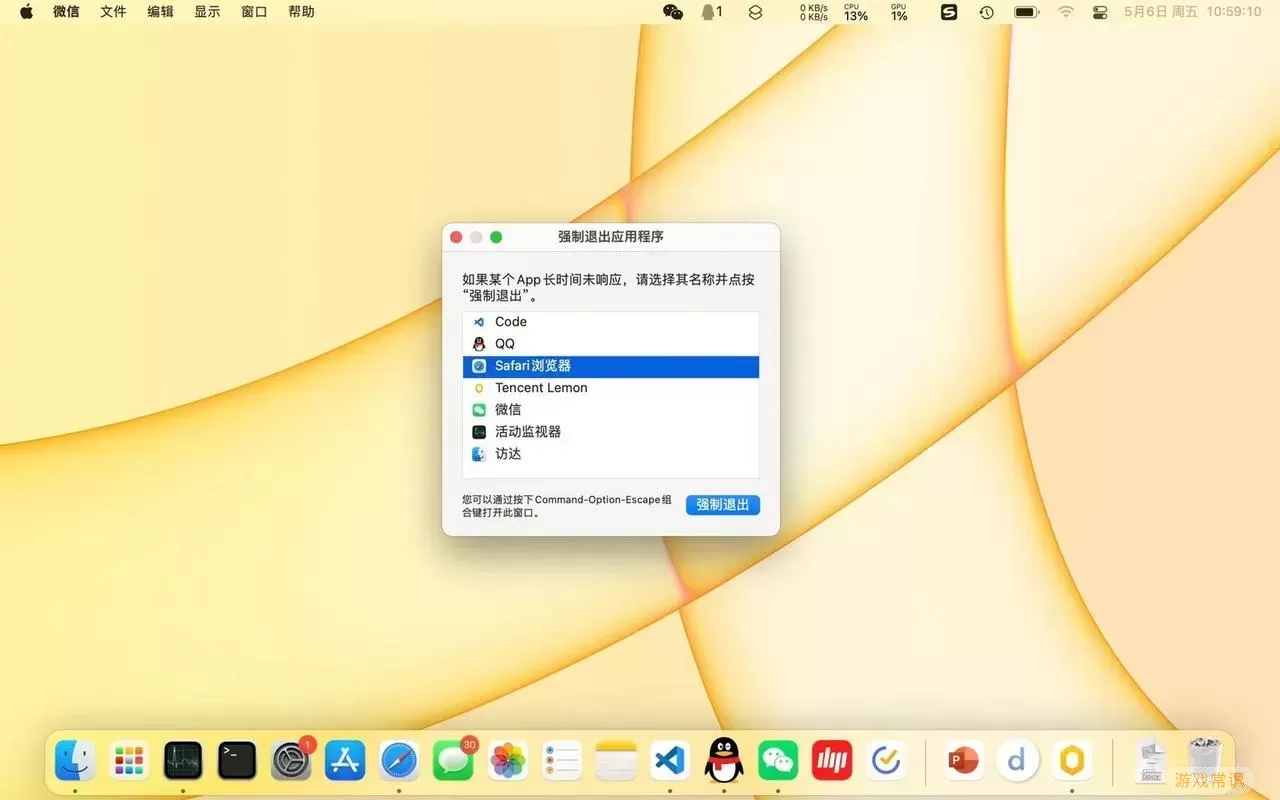The height and width of the screenshot is (800, 1280).
Task: Click the WeChat status icon in menu bar
Action: (x=673, y=12)
